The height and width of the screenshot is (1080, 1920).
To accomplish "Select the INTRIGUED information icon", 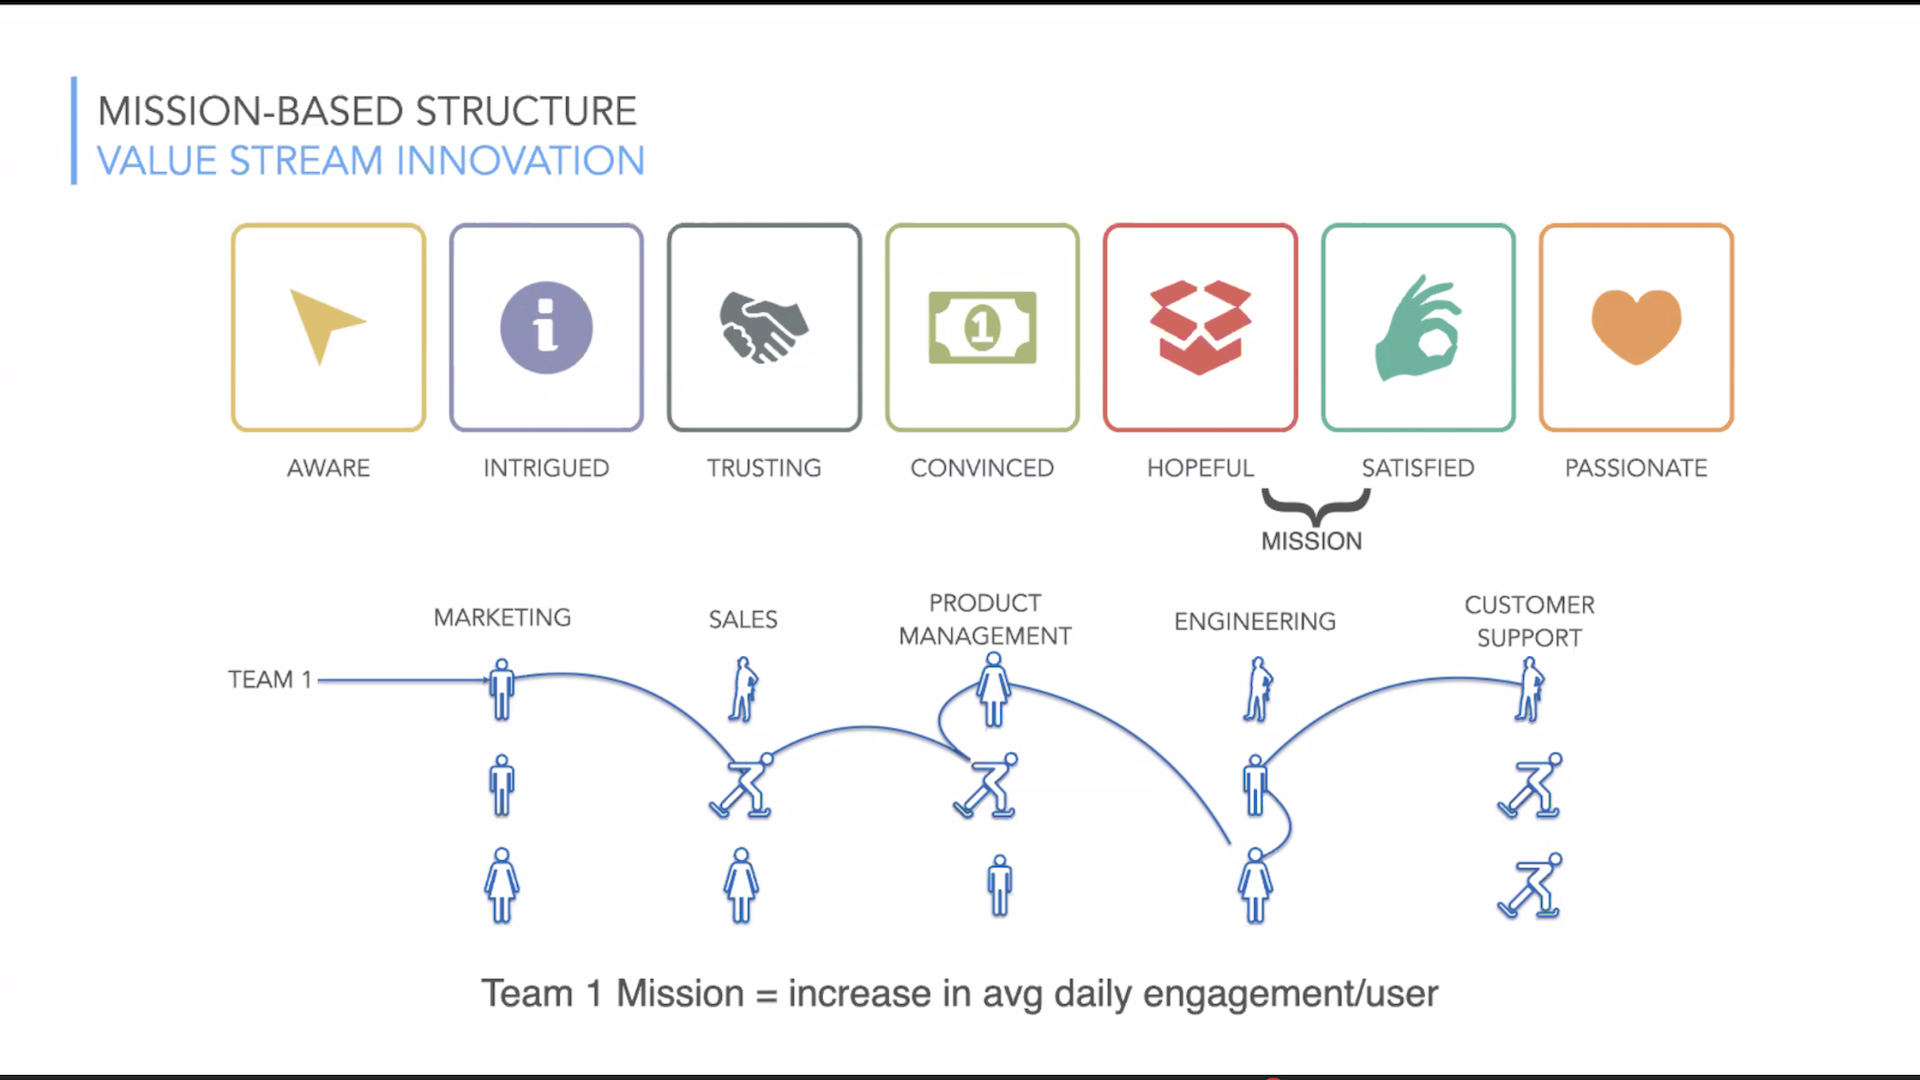I will [546, 327].
